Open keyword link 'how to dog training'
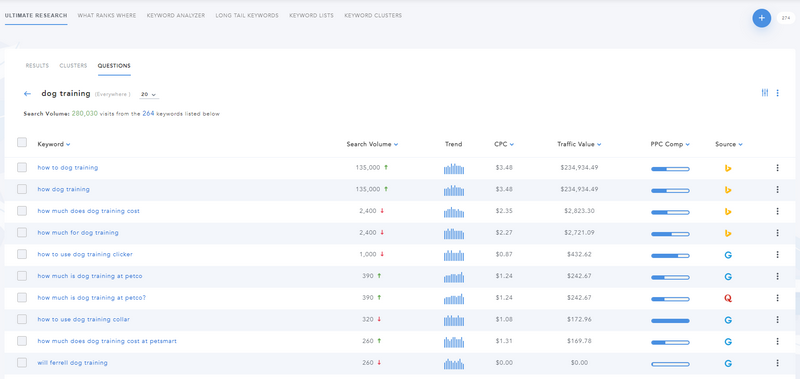800x379 pixels. click(x=67, y=168)
